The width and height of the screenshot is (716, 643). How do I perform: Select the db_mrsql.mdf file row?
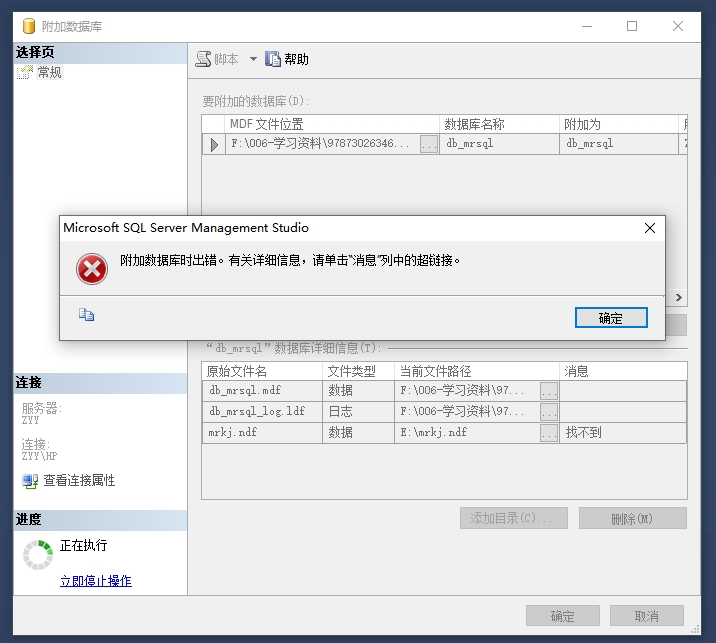[444, 391]
